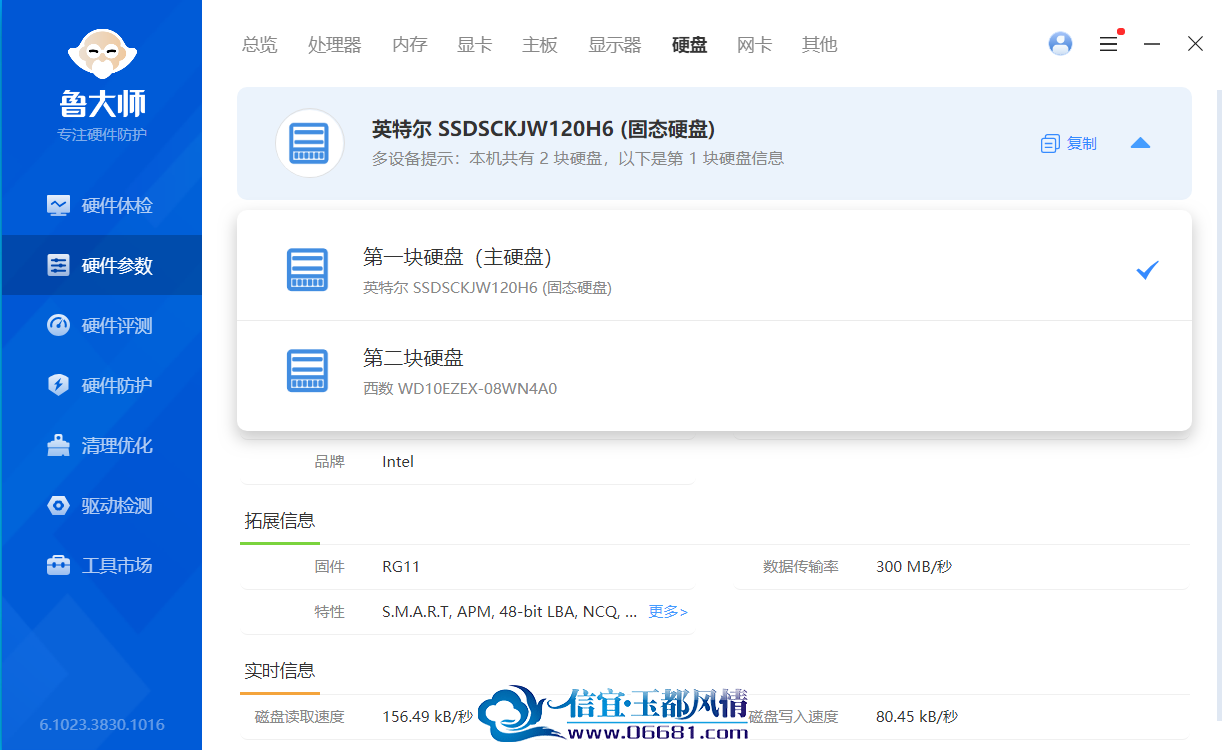This screenshot has width=1226, height=750.
Task: Click the 驱动检测 hexagon icon
Action: coord(59,506)
